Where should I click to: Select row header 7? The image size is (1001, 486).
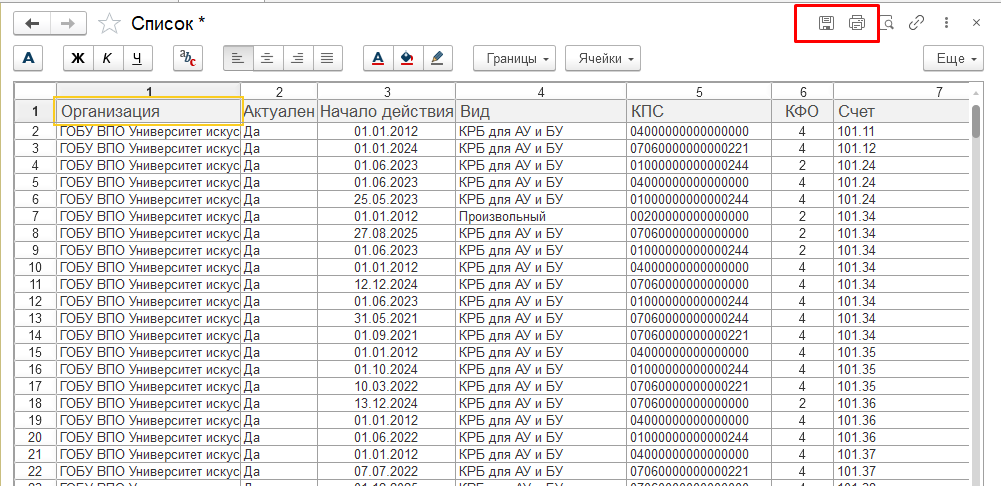(35, 216)
